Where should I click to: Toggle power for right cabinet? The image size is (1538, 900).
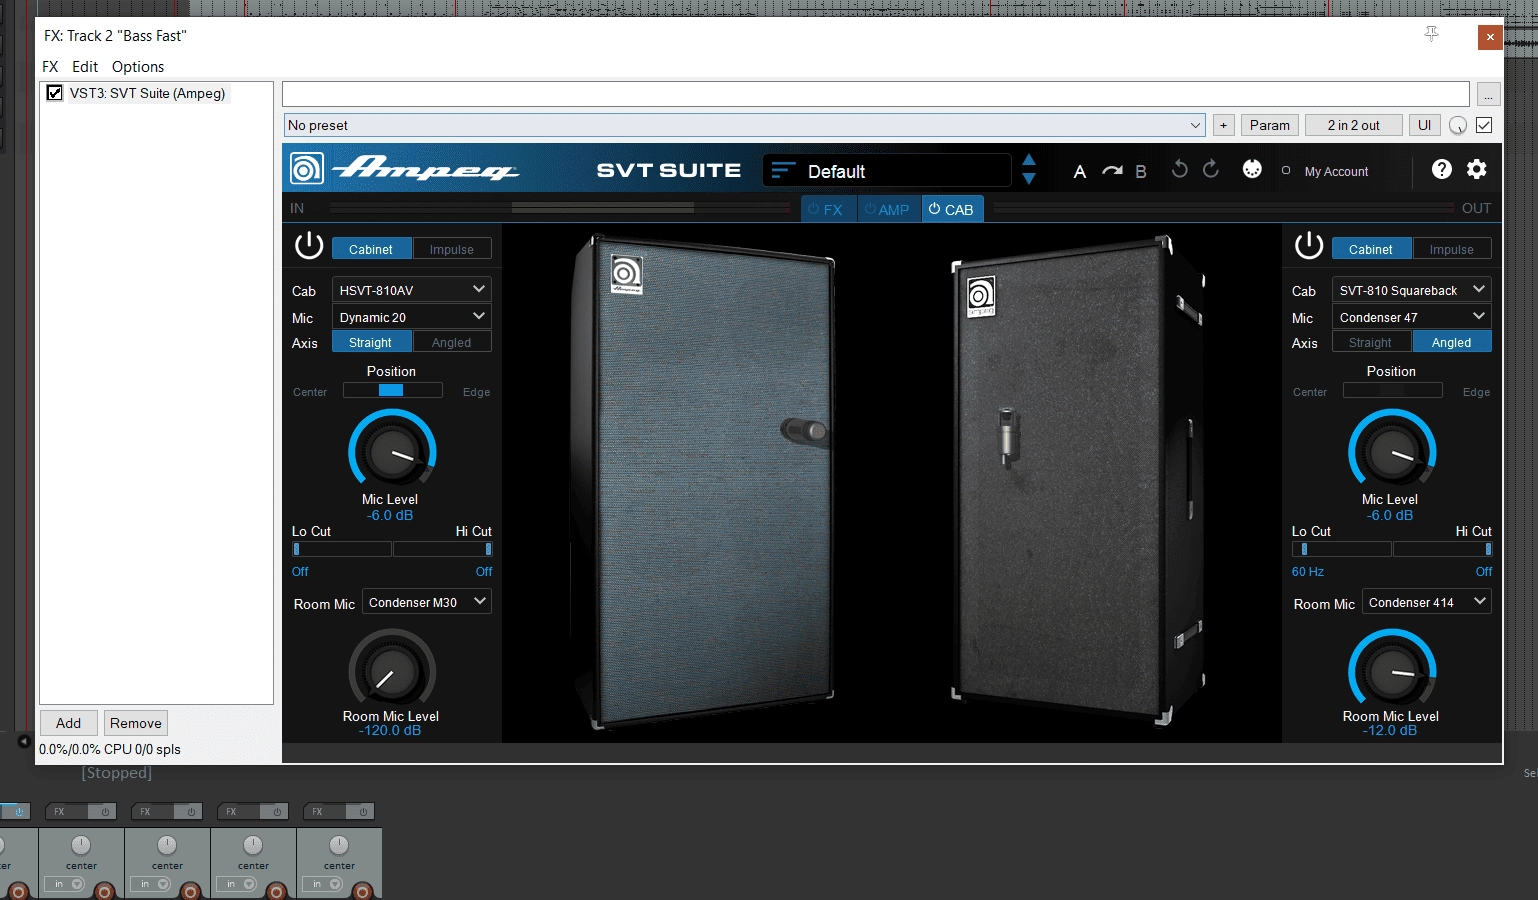pos(1309,246)
